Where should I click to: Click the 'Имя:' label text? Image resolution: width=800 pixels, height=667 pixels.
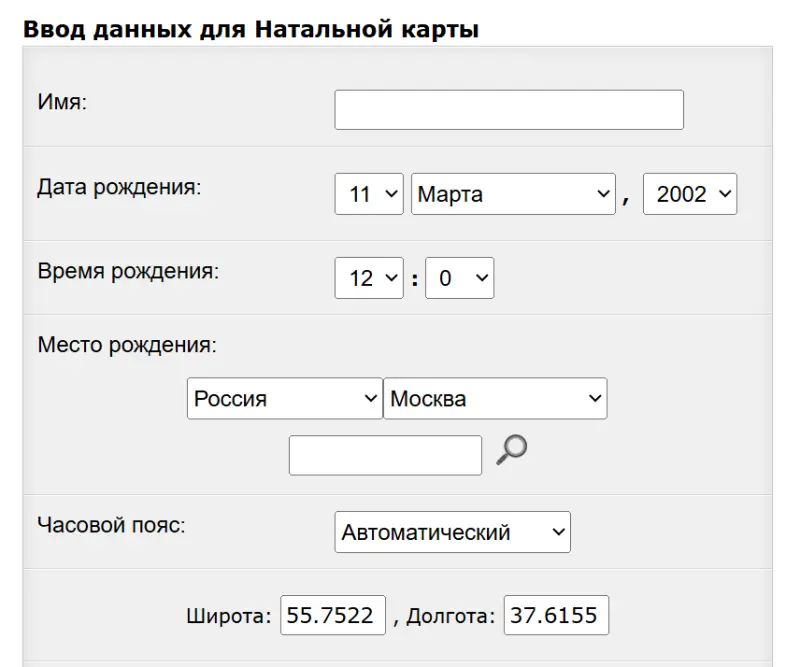63,102
